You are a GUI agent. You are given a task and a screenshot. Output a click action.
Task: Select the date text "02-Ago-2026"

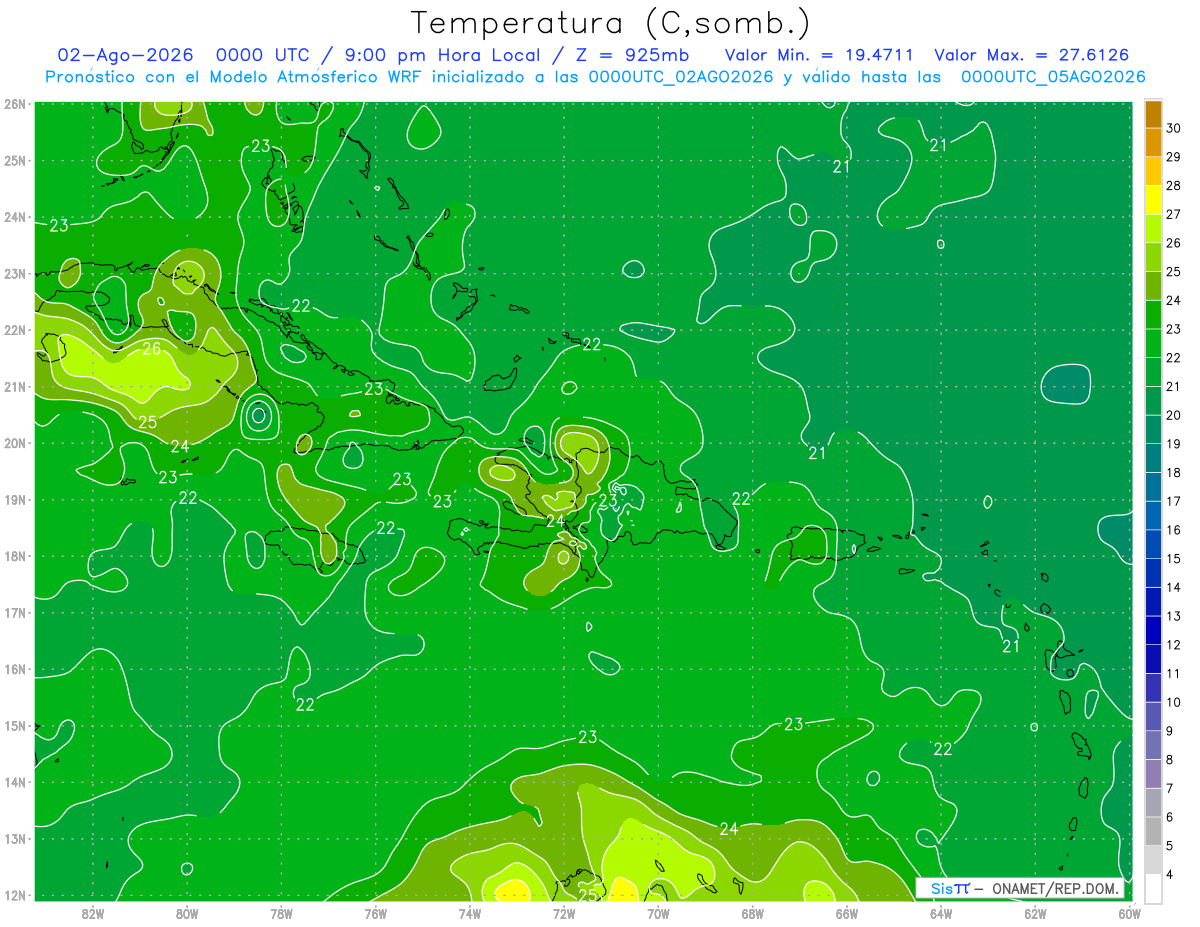(125, 55)
